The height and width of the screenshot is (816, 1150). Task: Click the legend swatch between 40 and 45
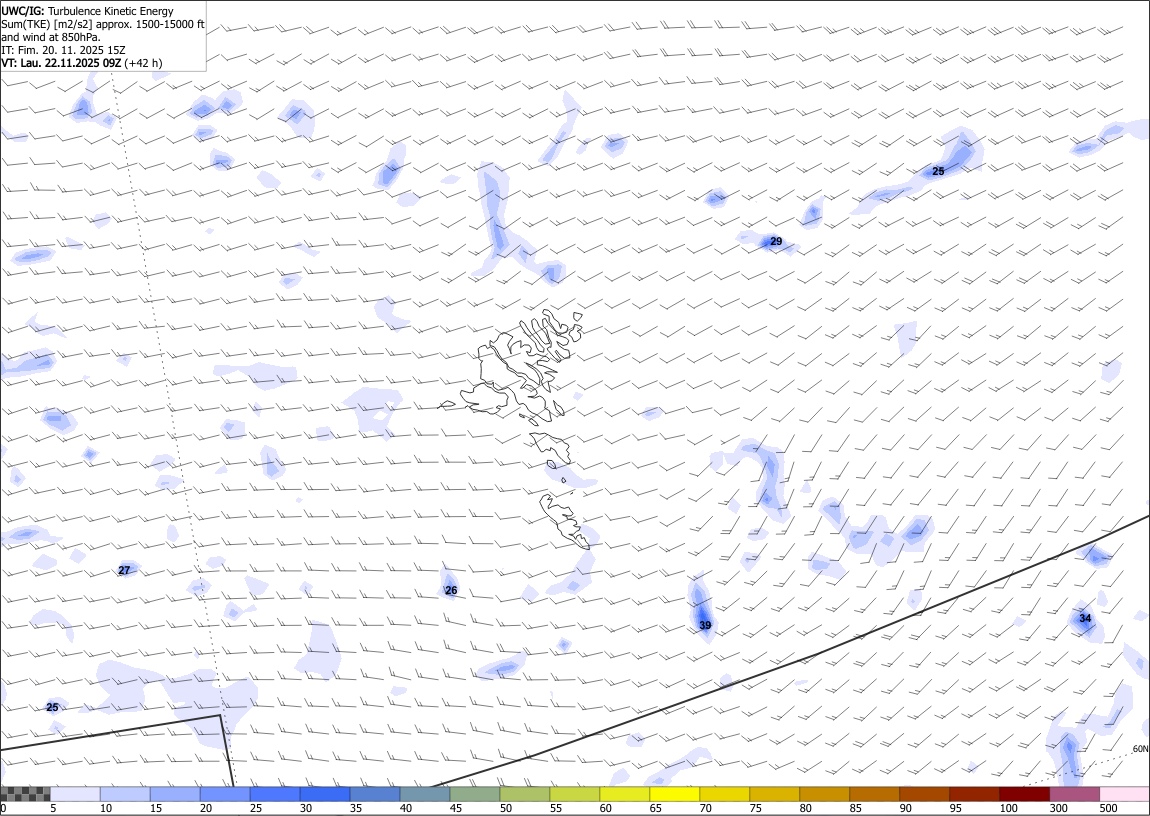tap(425, 794)
